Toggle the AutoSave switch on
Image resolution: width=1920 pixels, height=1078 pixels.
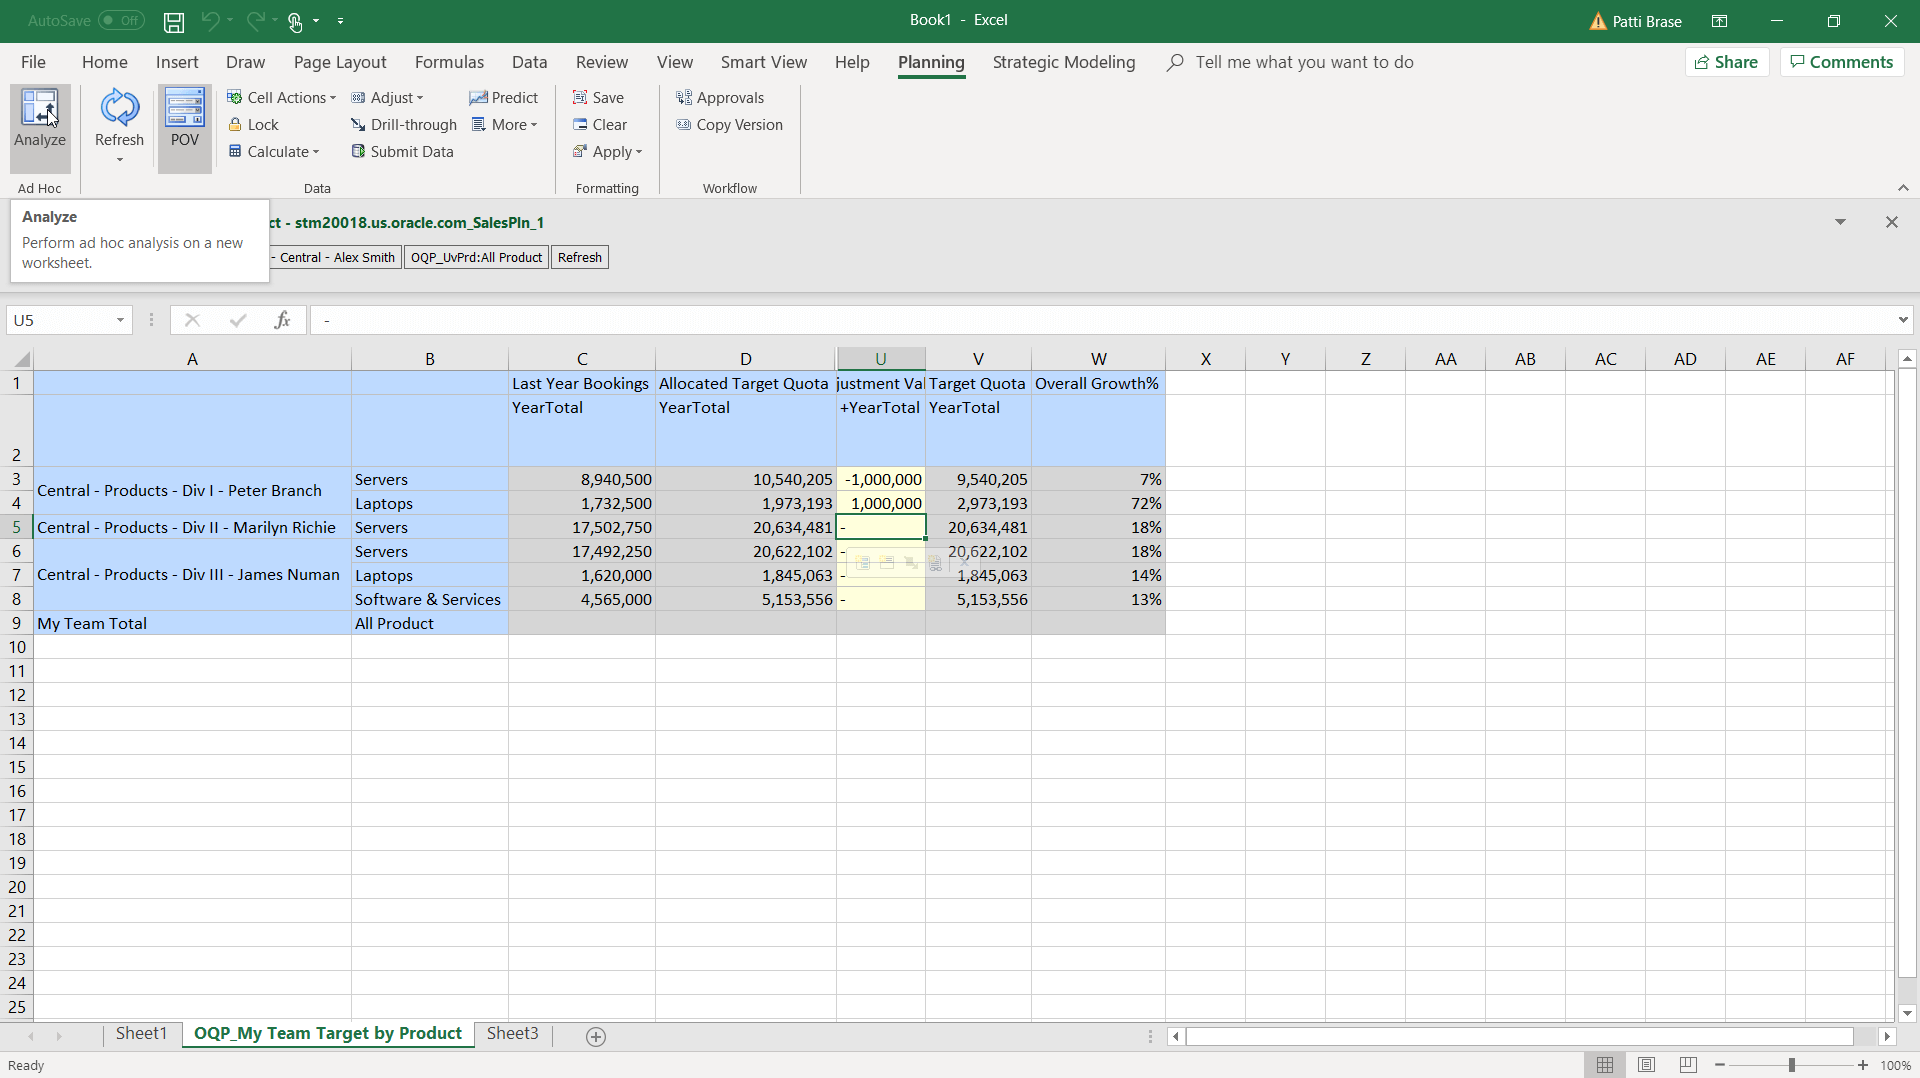point(120,20)
